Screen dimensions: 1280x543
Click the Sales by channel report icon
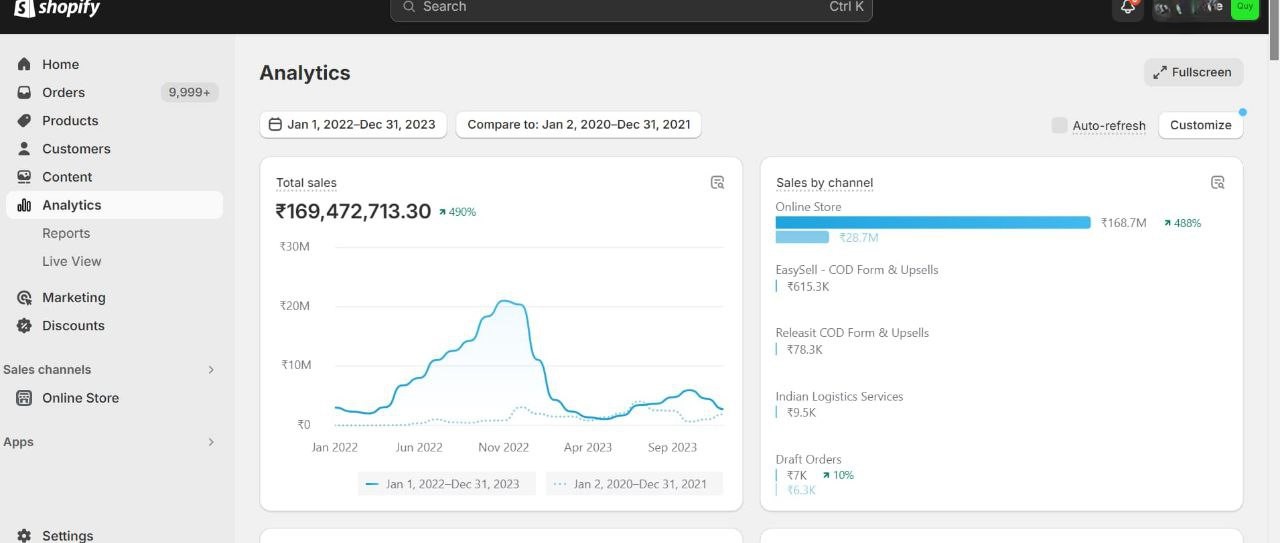(1217, 182)
